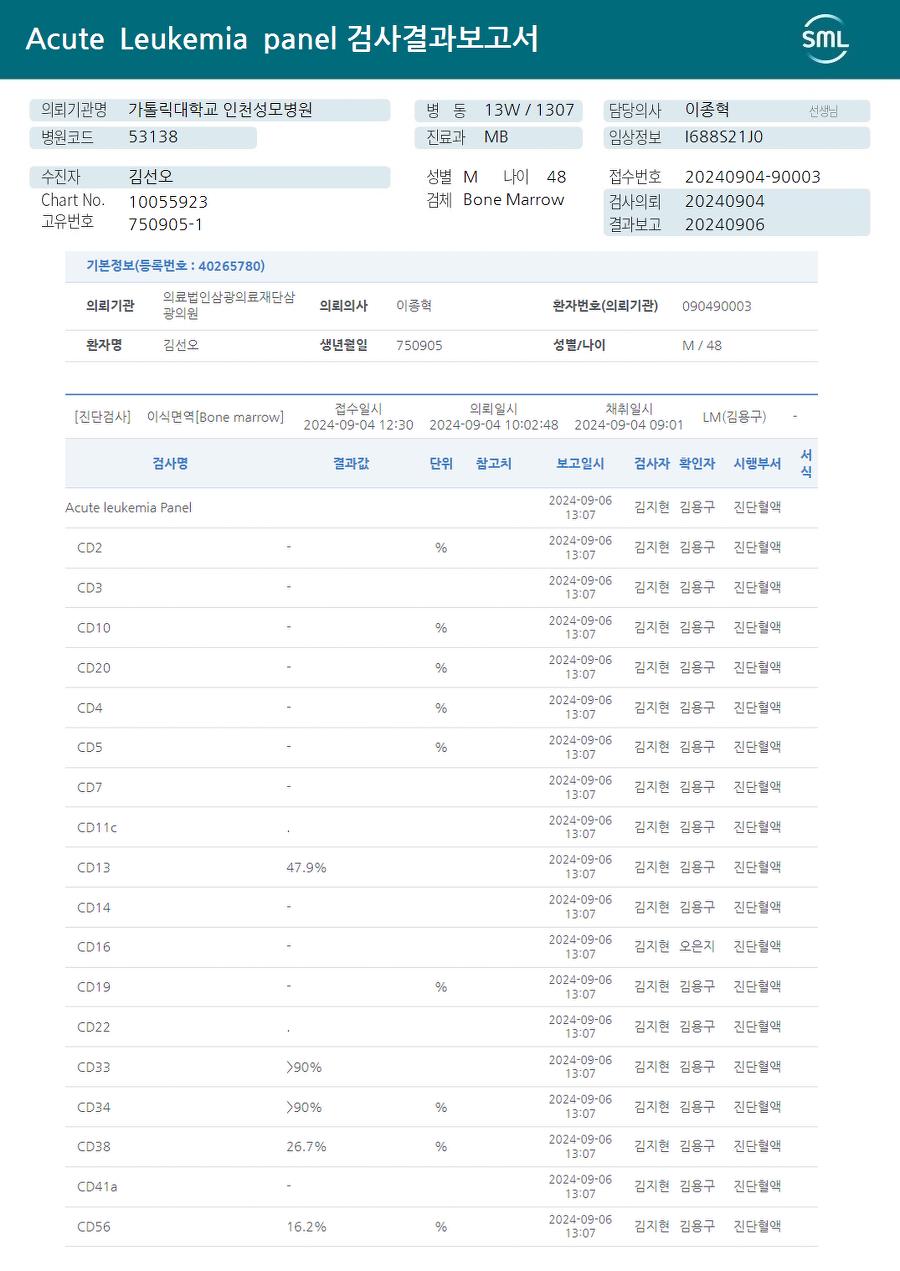The height and width of the screenshot is (1271, 900).
Task: Click the CD34 result value >90%
Action: [304, 1107]
